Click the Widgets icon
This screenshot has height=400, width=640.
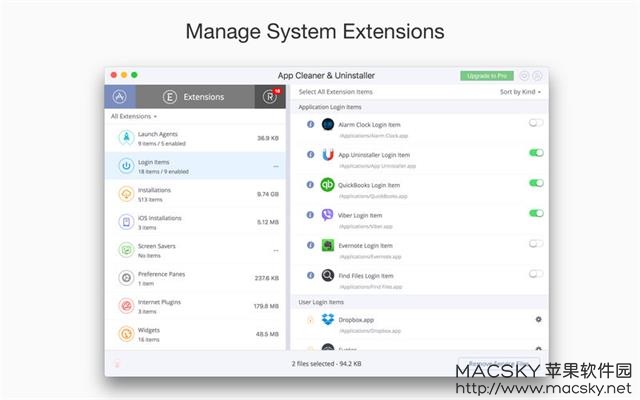click(126, 334)
